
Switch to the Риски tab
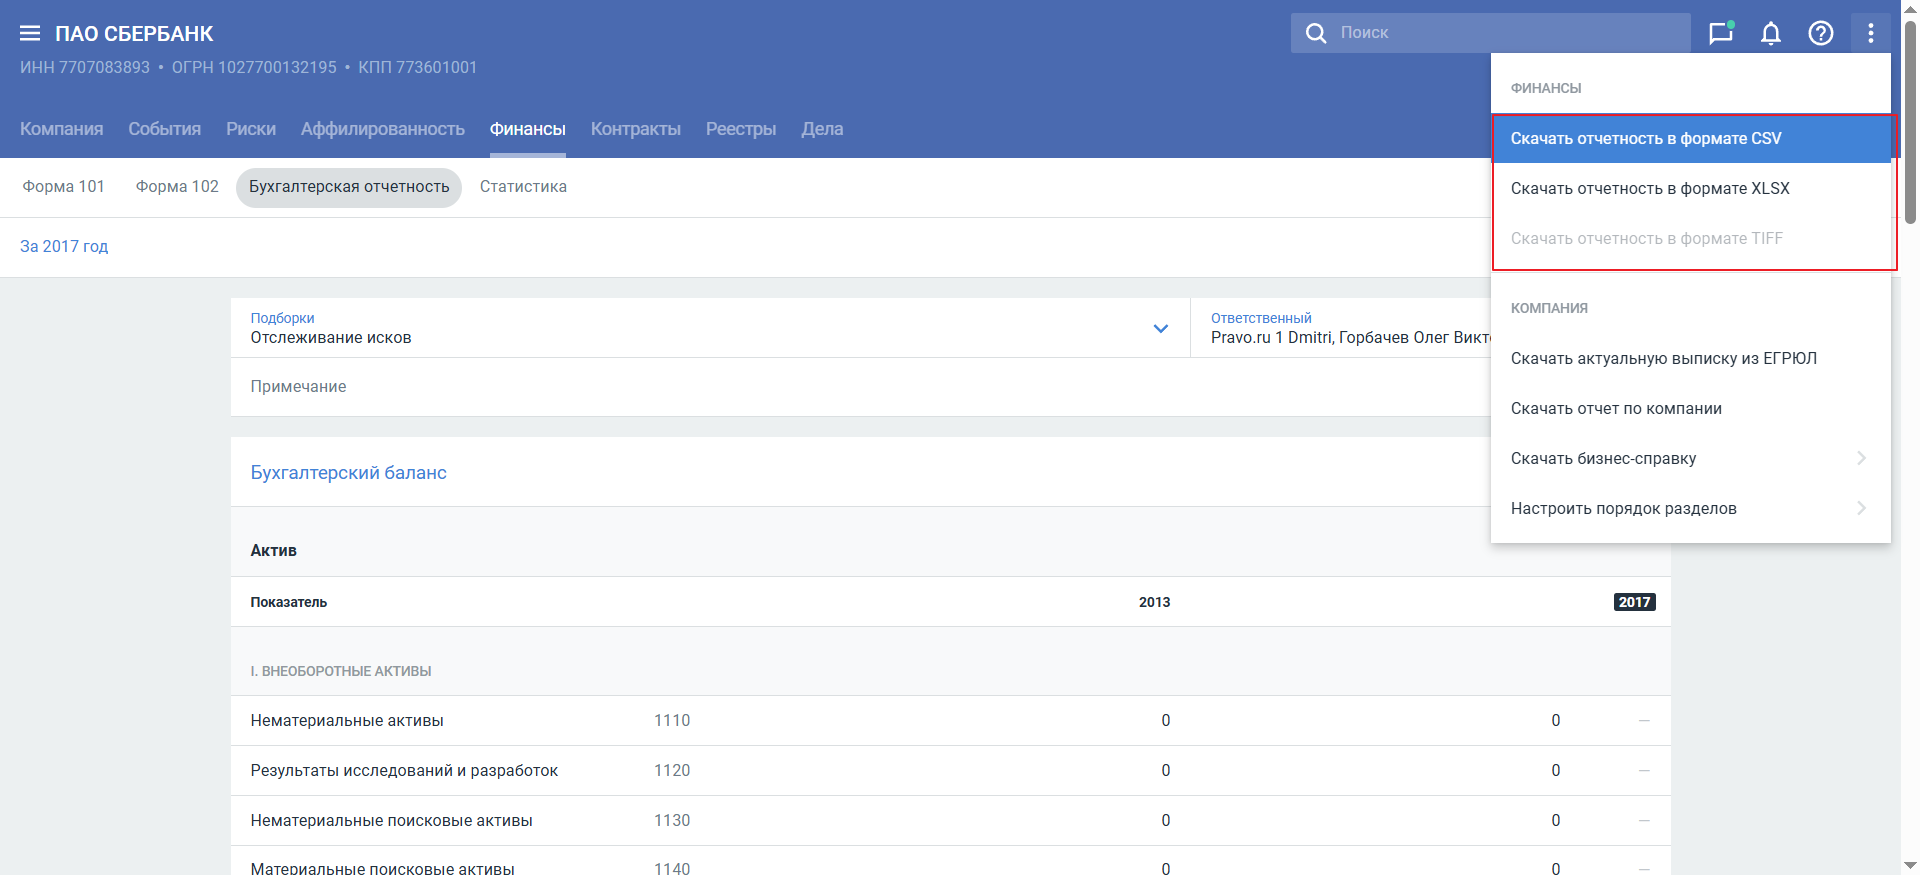pyautogui.click(x=251, y=129)
